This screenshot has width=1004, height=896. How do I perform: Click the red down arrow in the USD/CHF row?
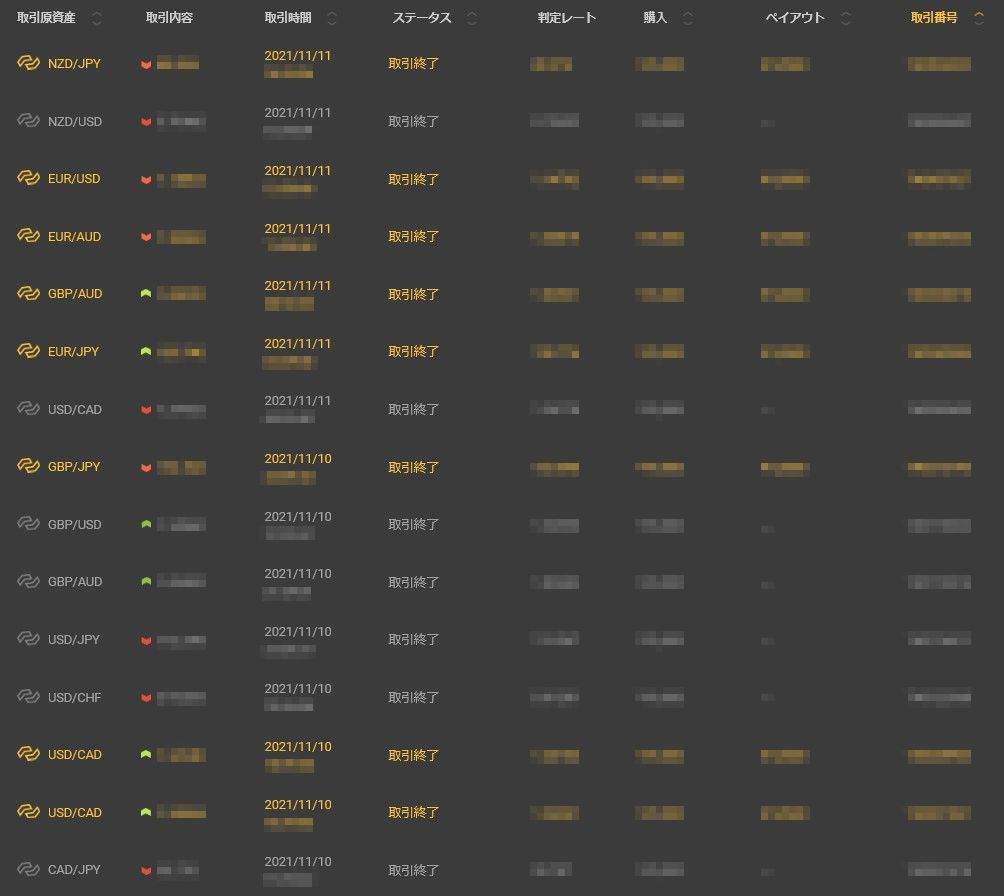pos(146,698)
